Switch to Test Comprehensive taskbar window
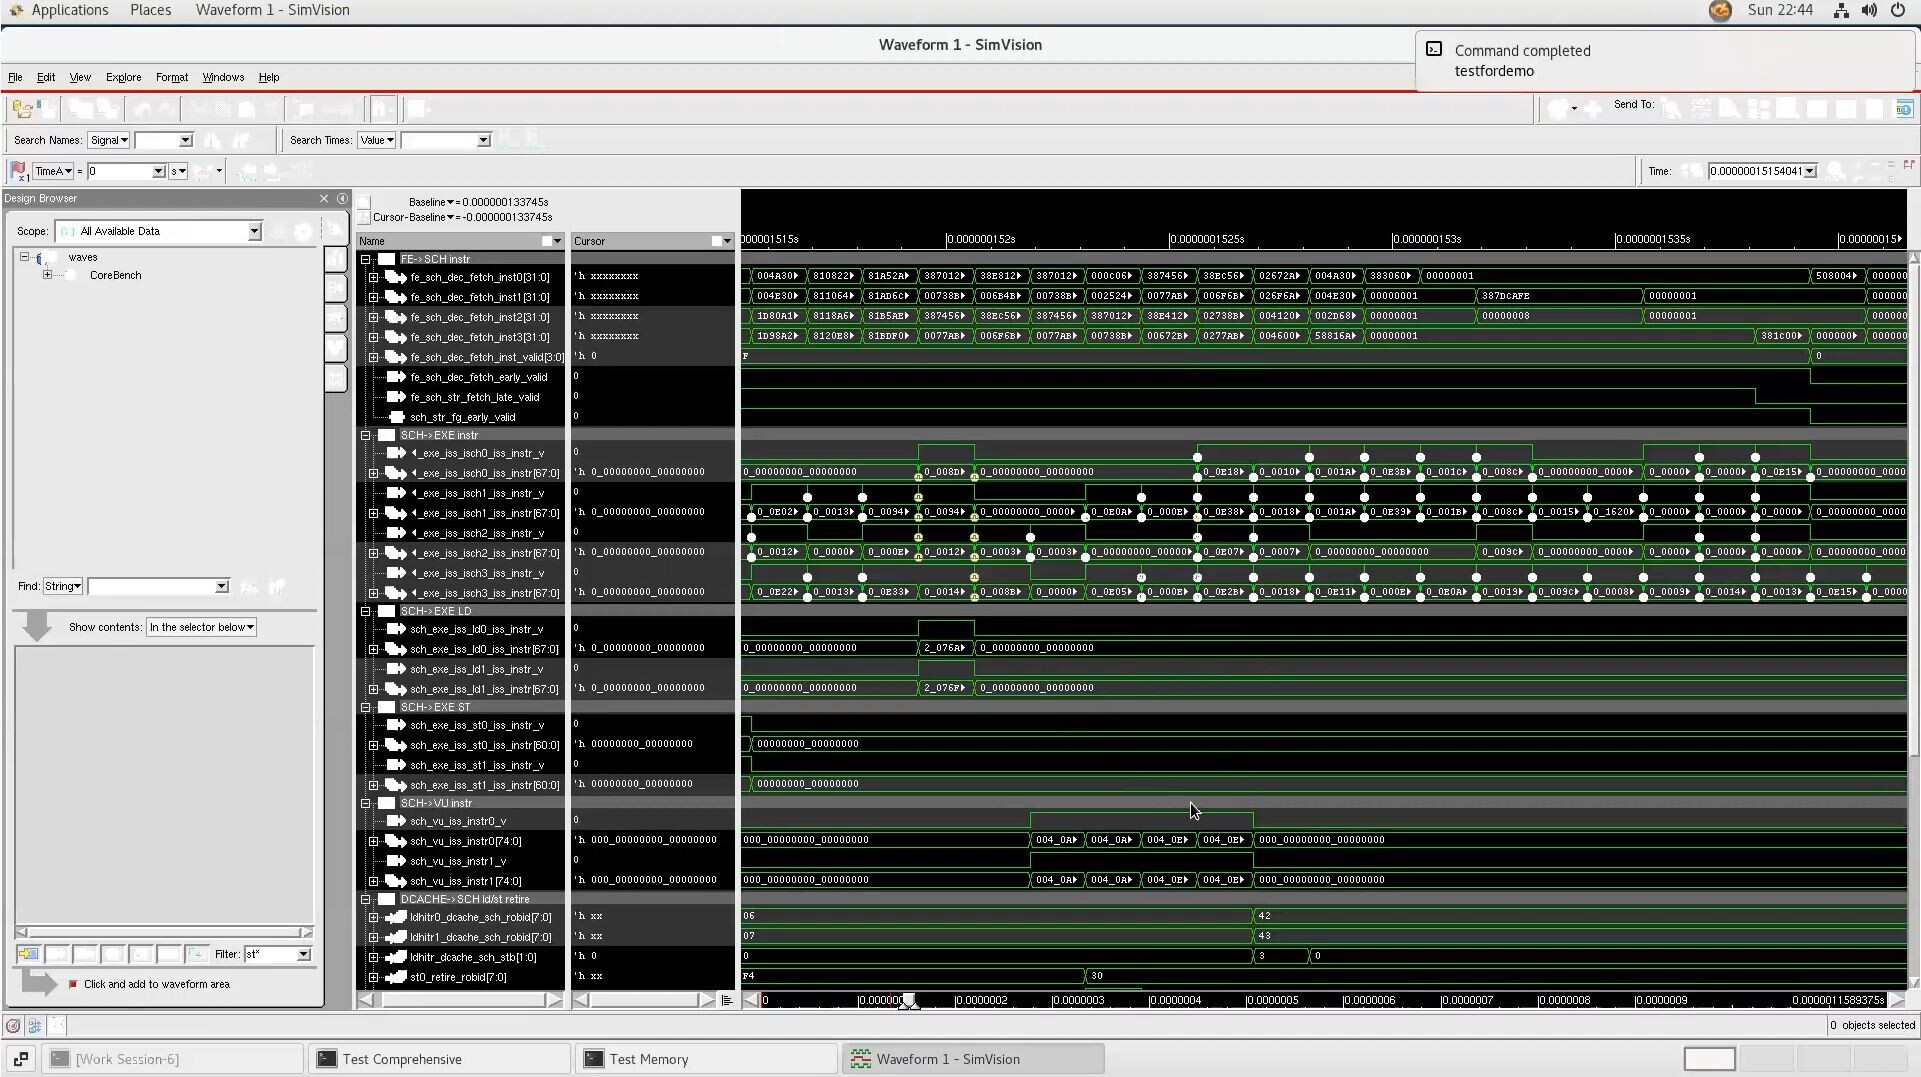The height and width of the screenshot is (1077, 1921). 440,1058
